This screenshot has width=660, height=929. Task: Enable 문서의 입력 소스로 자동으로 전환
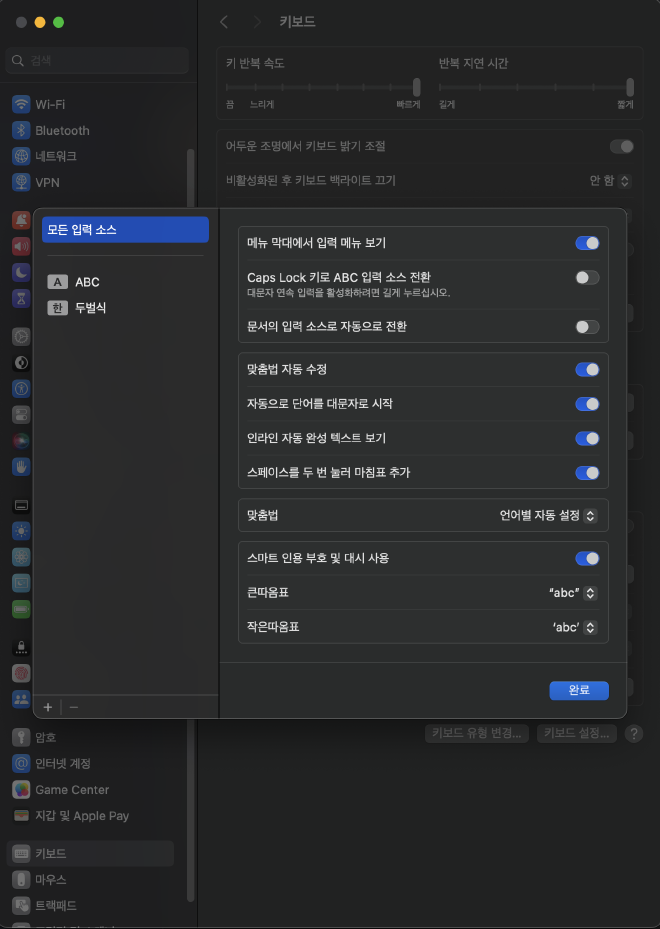tap(587, 327)
